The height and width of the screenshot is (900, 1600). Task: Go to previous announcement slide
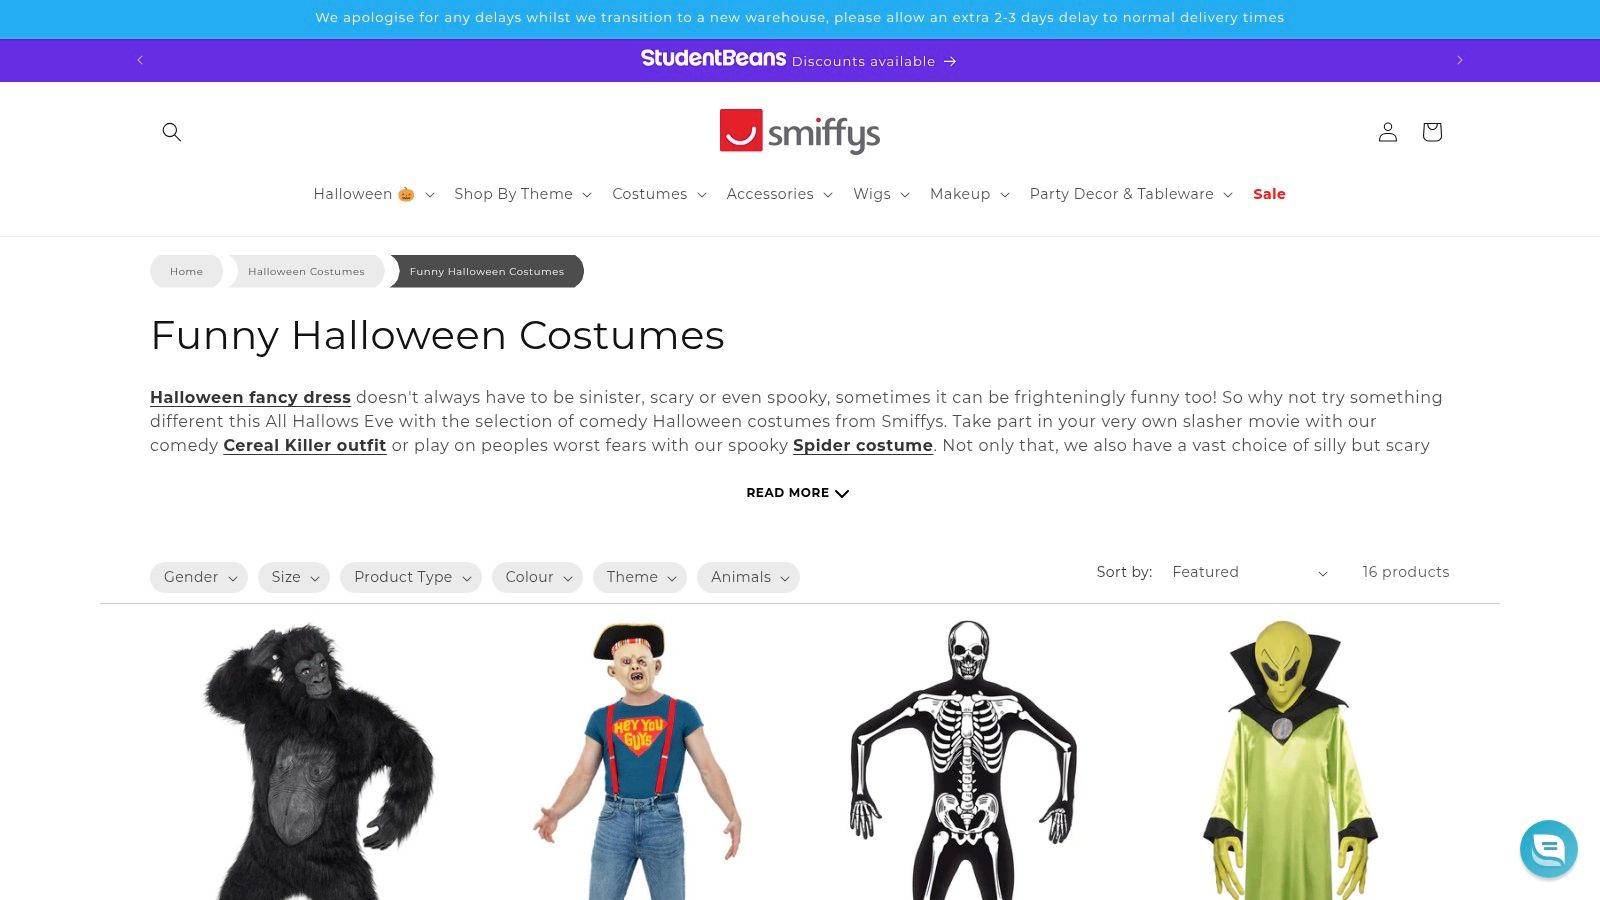tap(140, 60)
